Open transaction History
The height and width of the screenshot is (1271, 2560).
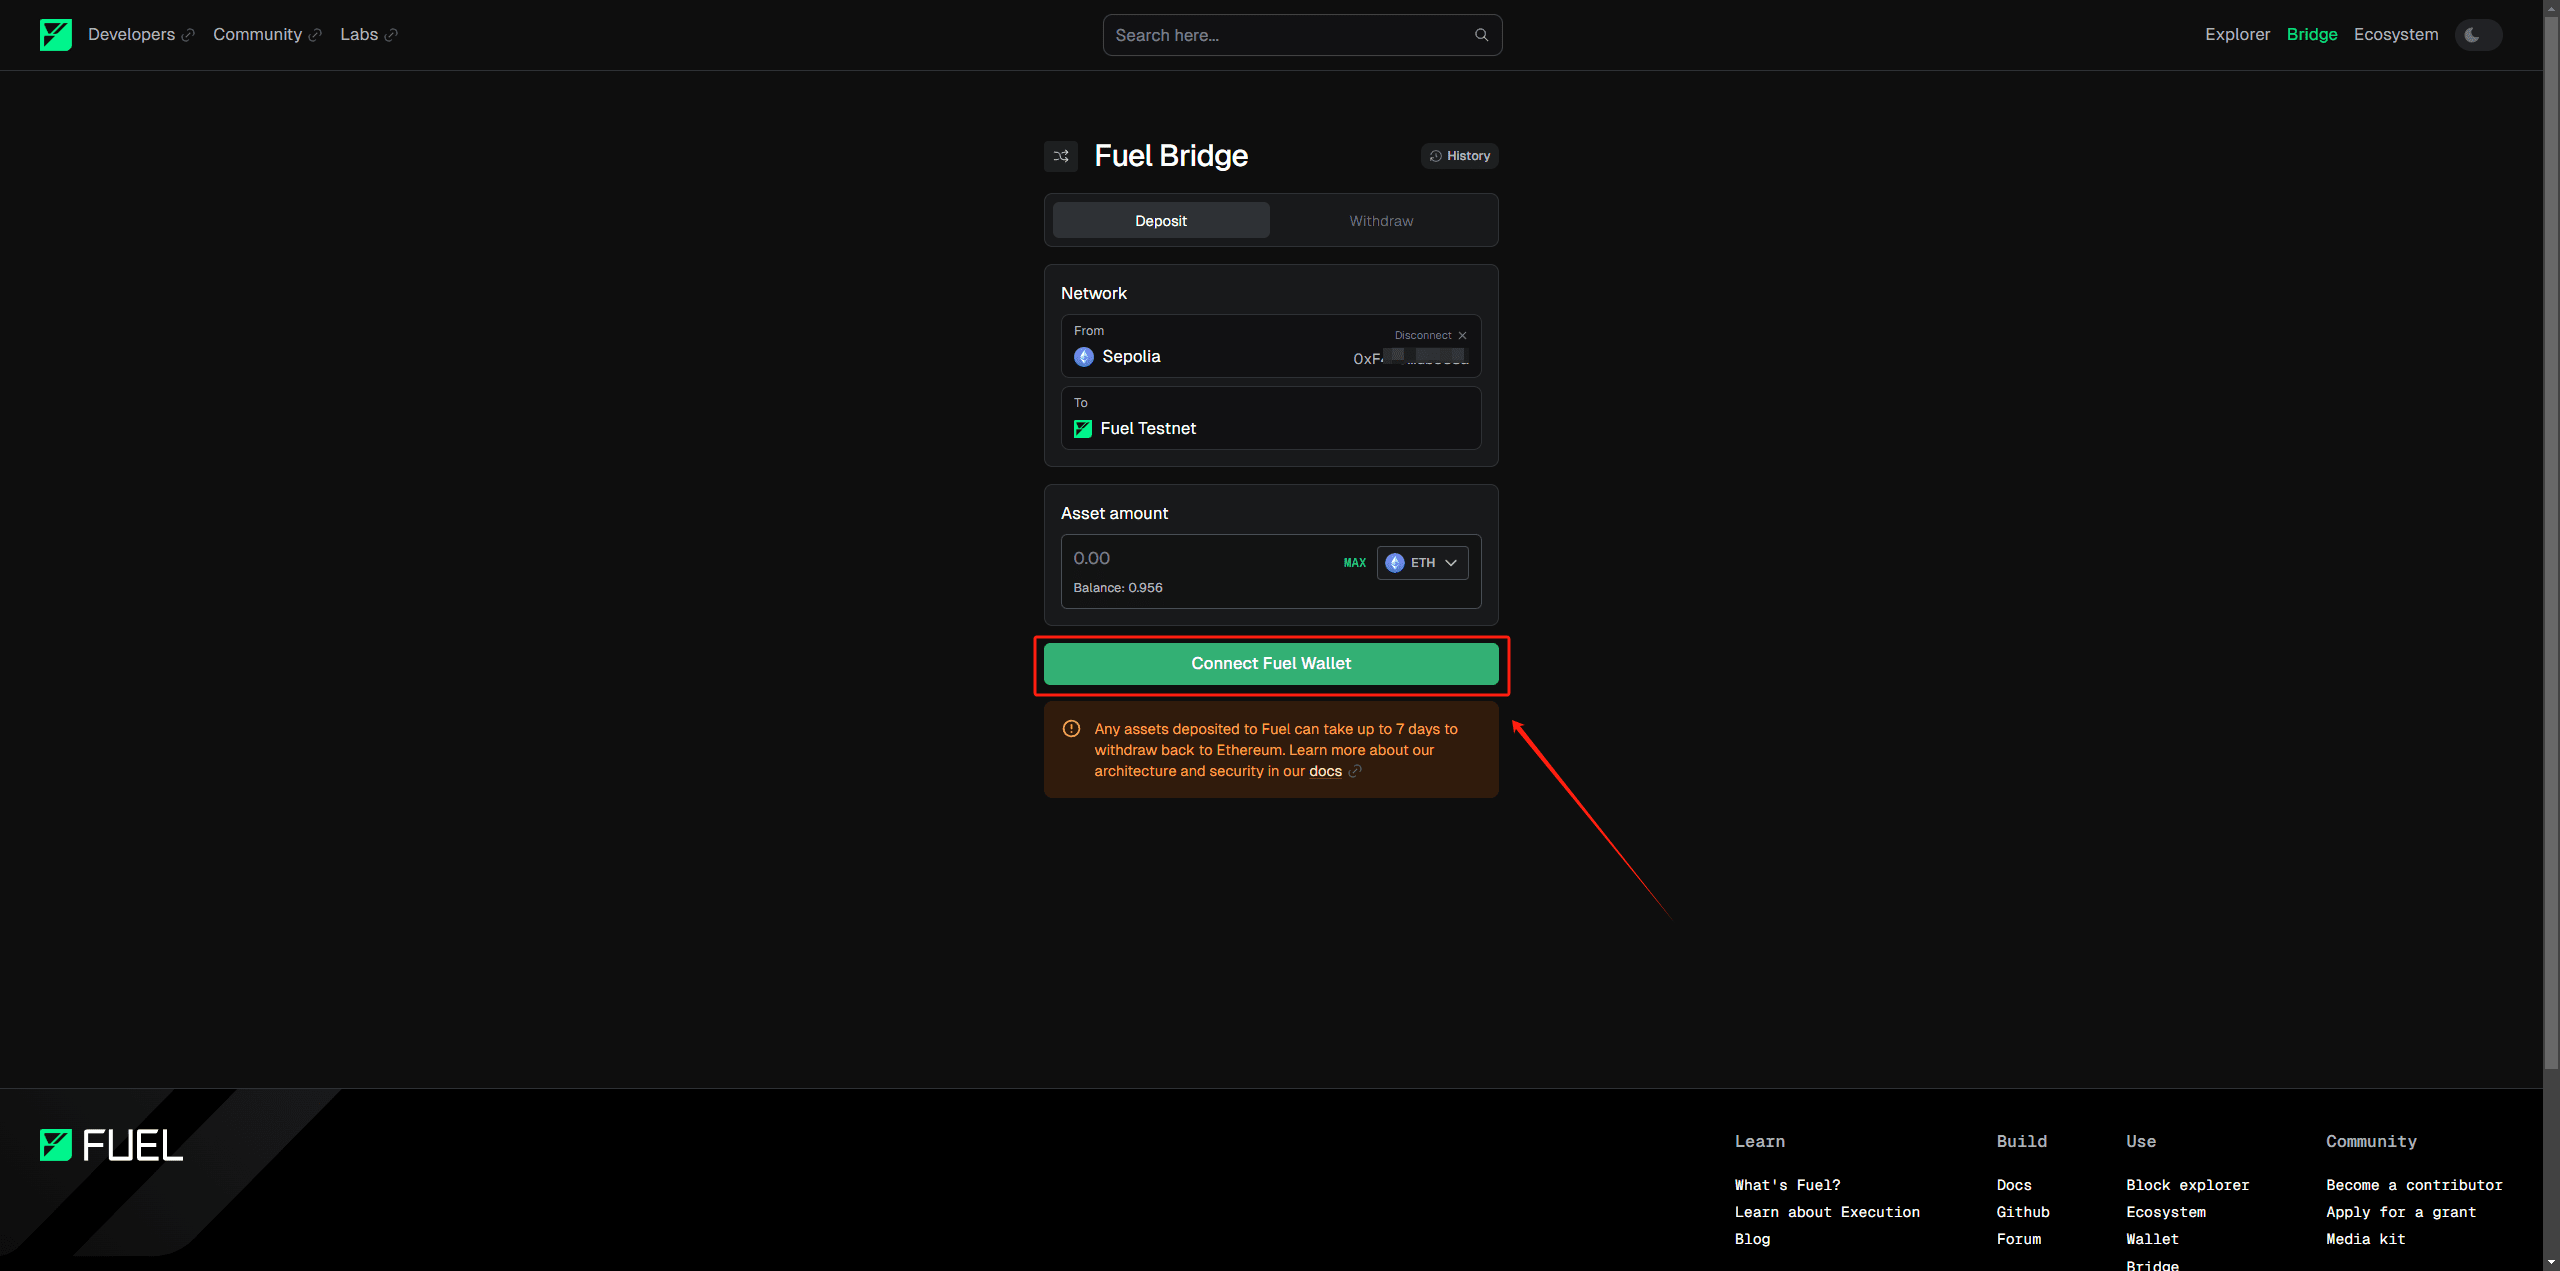[1459, 156]
